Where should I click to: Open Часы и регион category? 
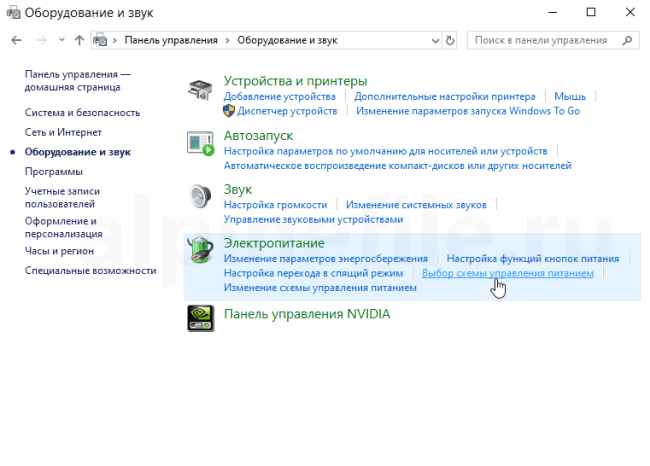[59, 251]
